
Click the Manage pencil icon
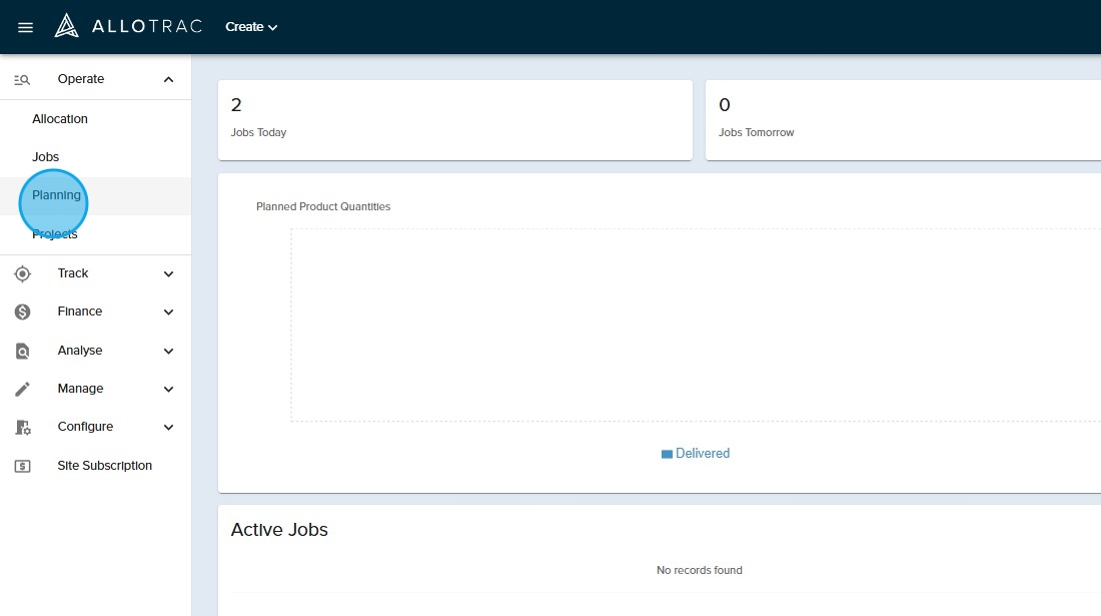tap(23, 389)
